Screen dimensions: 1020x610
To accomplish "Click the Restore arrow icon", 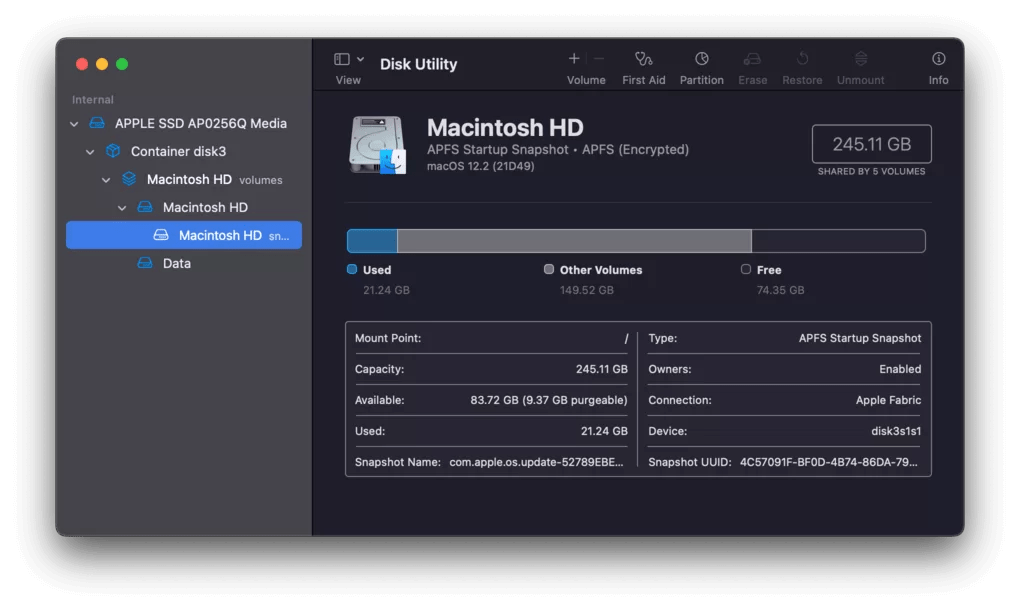I will tap(802, 59).
